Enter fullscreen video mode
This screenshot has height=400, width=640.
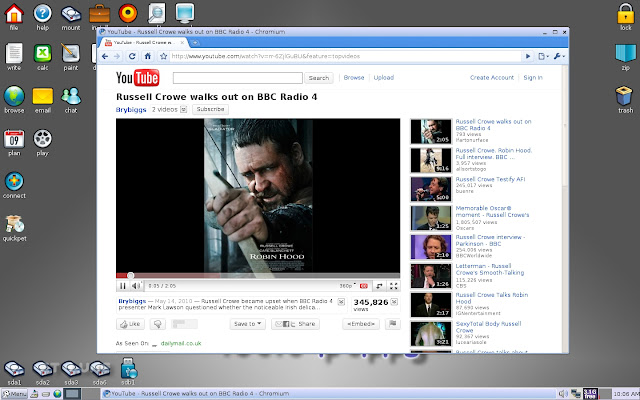(x=393, y=286)
